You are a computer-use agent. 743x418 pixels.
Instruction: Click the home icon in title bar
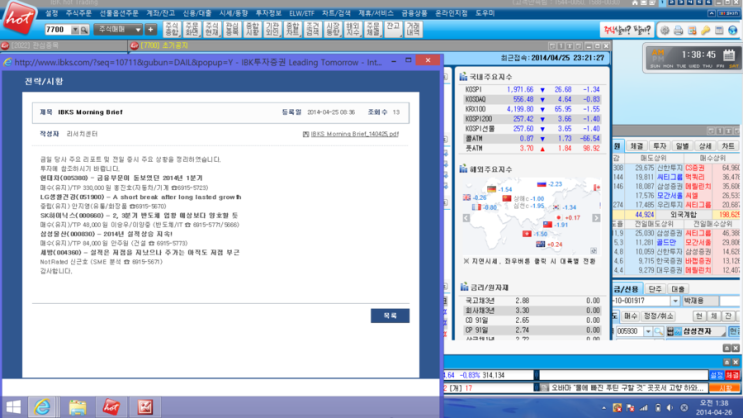[x=635, y=3]
